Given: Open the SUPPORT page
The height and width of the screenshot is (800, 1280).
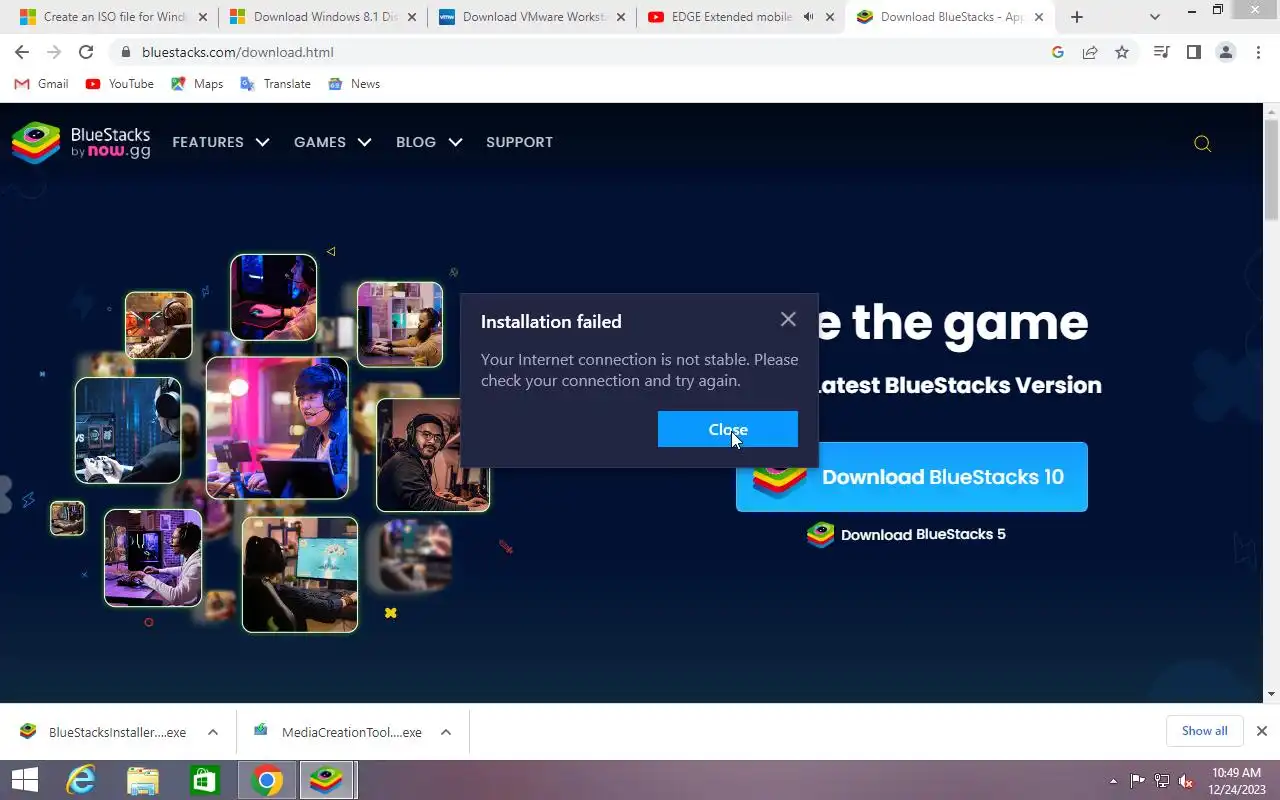Looking at the screenshot, I should tap(519, 142).
